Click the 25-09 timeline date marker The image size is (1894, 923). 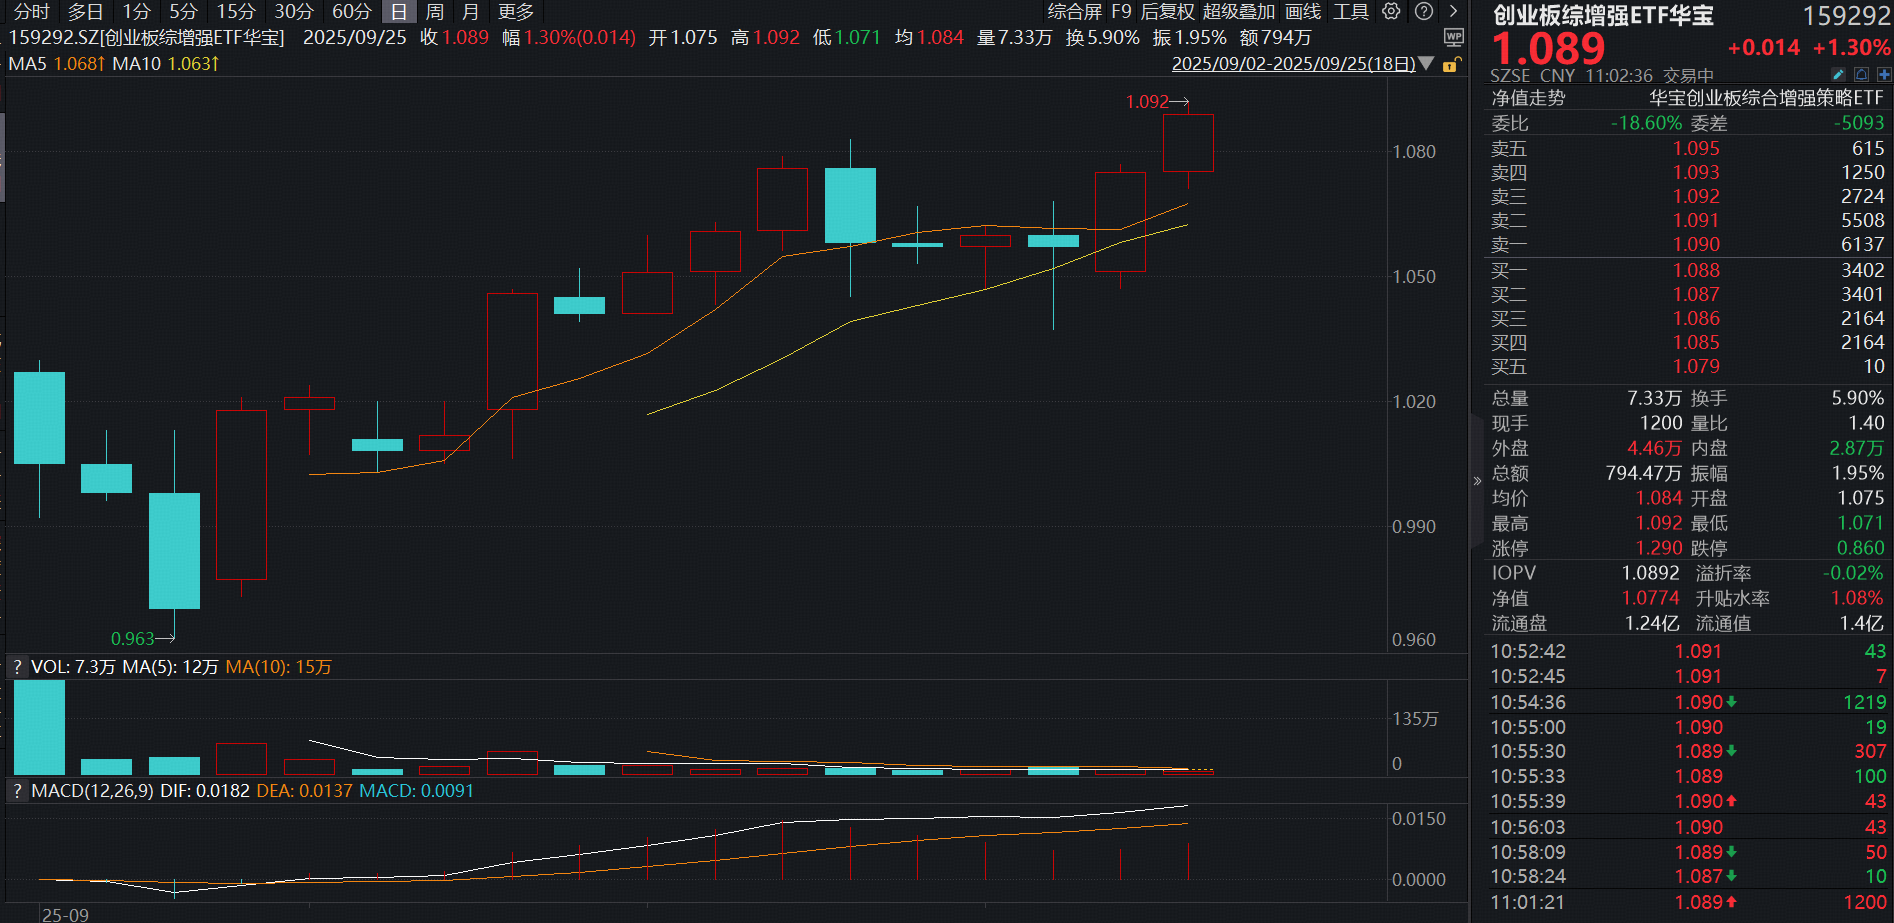[65, 914]
